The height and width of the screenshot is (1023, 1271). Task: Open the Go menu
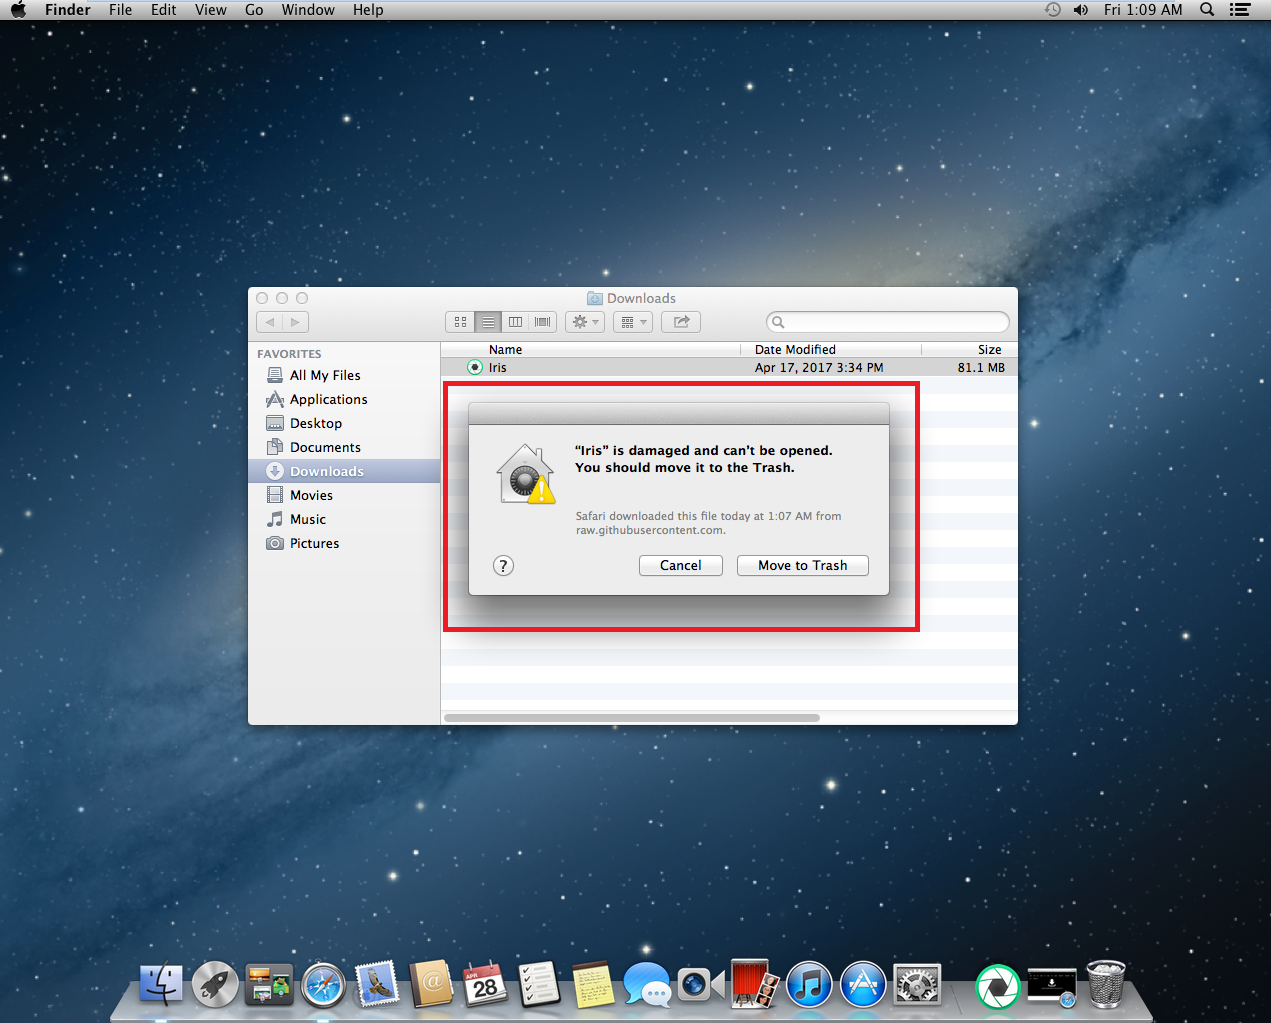pos(254,10)
